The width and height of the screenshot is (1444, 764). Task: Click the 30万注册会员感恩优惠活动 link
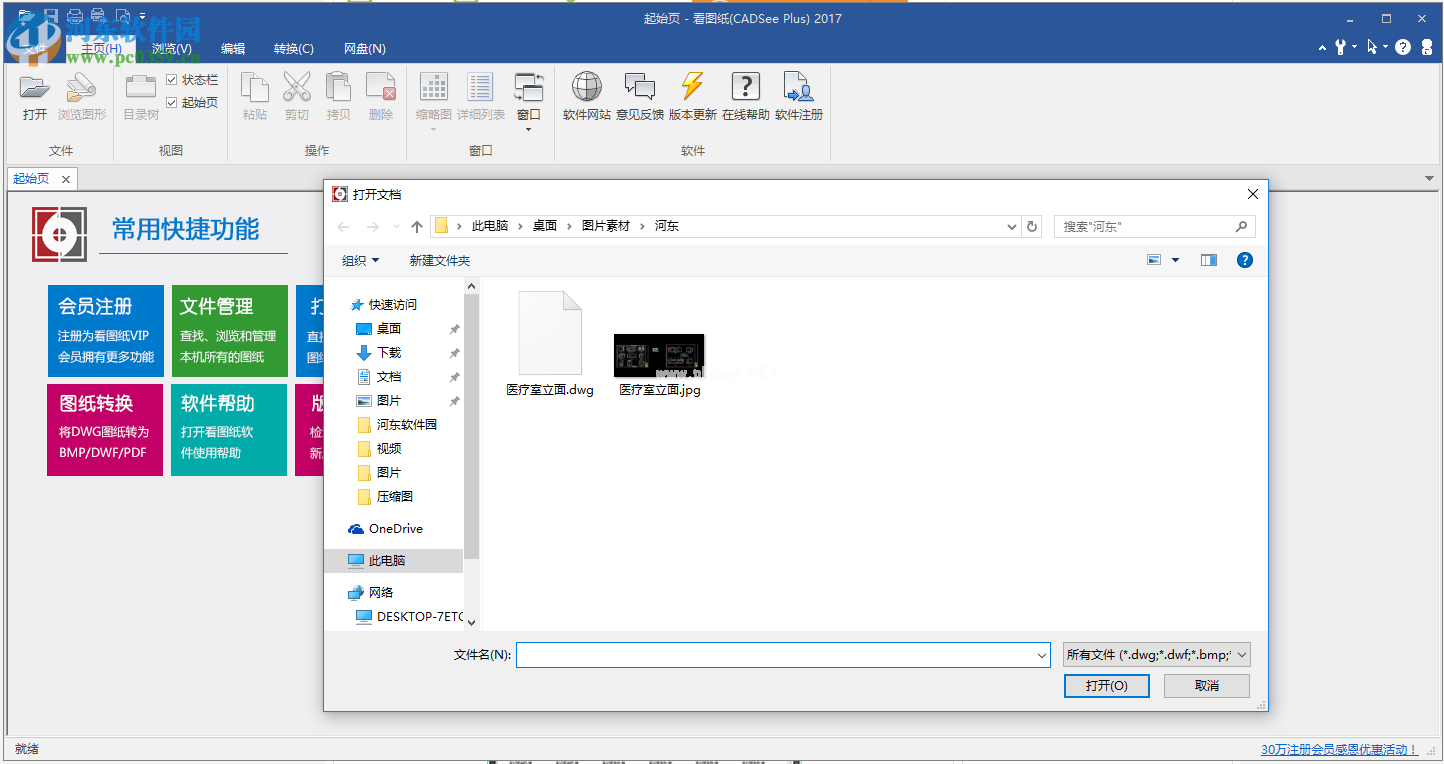[x=1339, y=750]
